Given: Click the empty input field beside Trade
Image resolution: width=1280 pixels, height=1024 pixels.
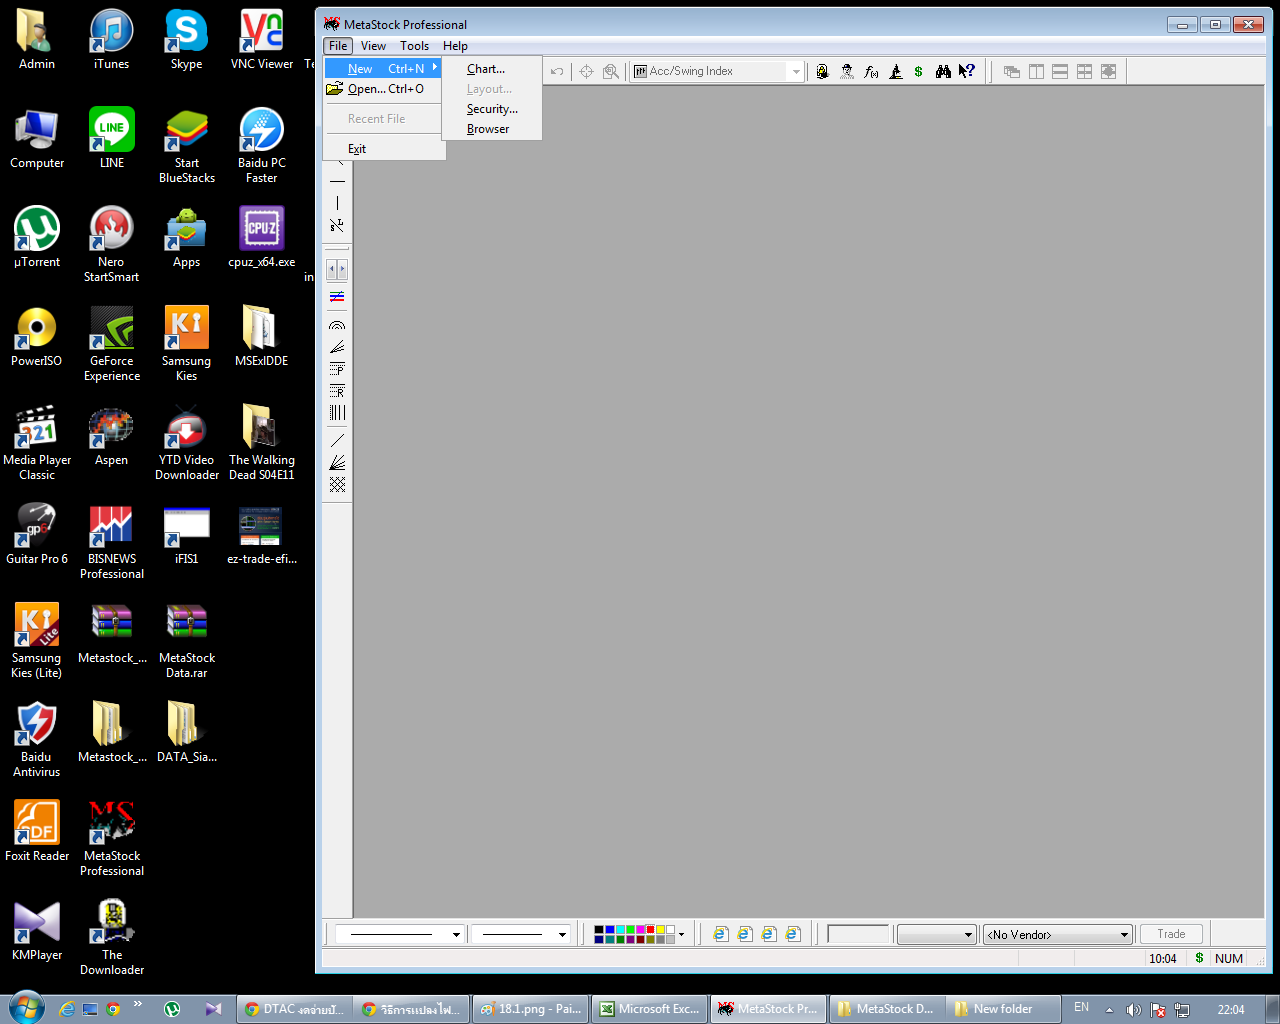Looking at the screenshot, I should 858,934.
